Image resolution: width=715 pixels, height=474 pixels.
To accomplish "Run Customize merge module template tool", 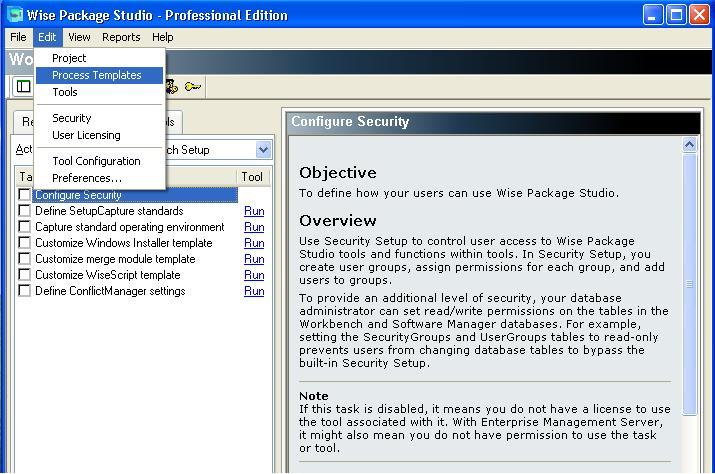I will pos(254,259).
